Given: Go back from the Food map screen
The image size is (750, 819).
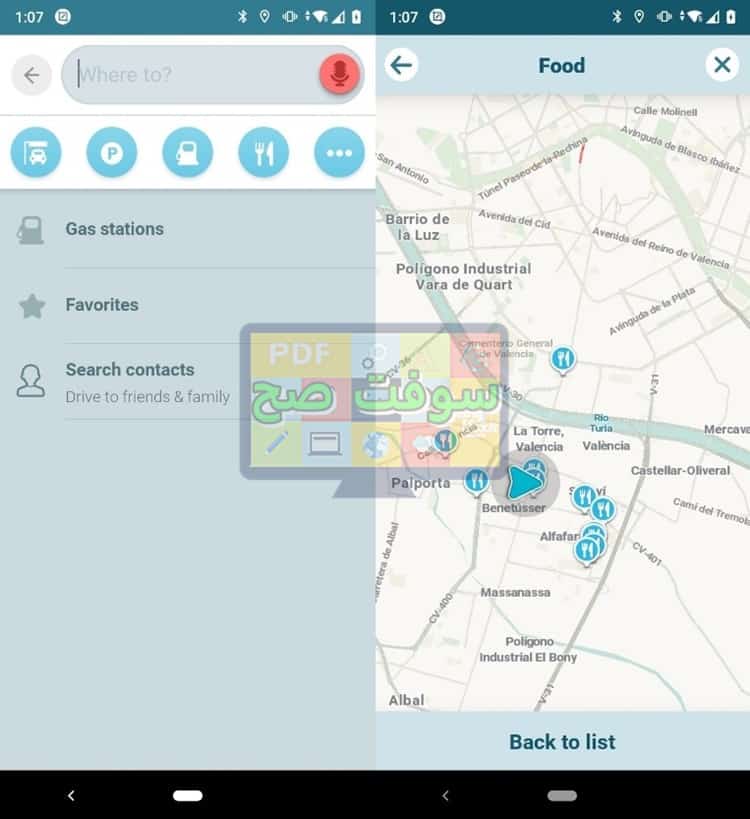Looking at the screenshot, I should (401, 65).
